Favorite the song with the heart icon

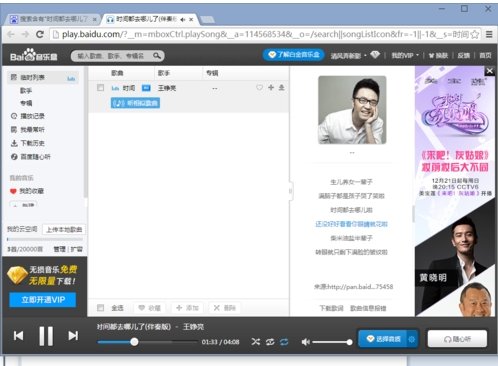[x=259, y=88]
